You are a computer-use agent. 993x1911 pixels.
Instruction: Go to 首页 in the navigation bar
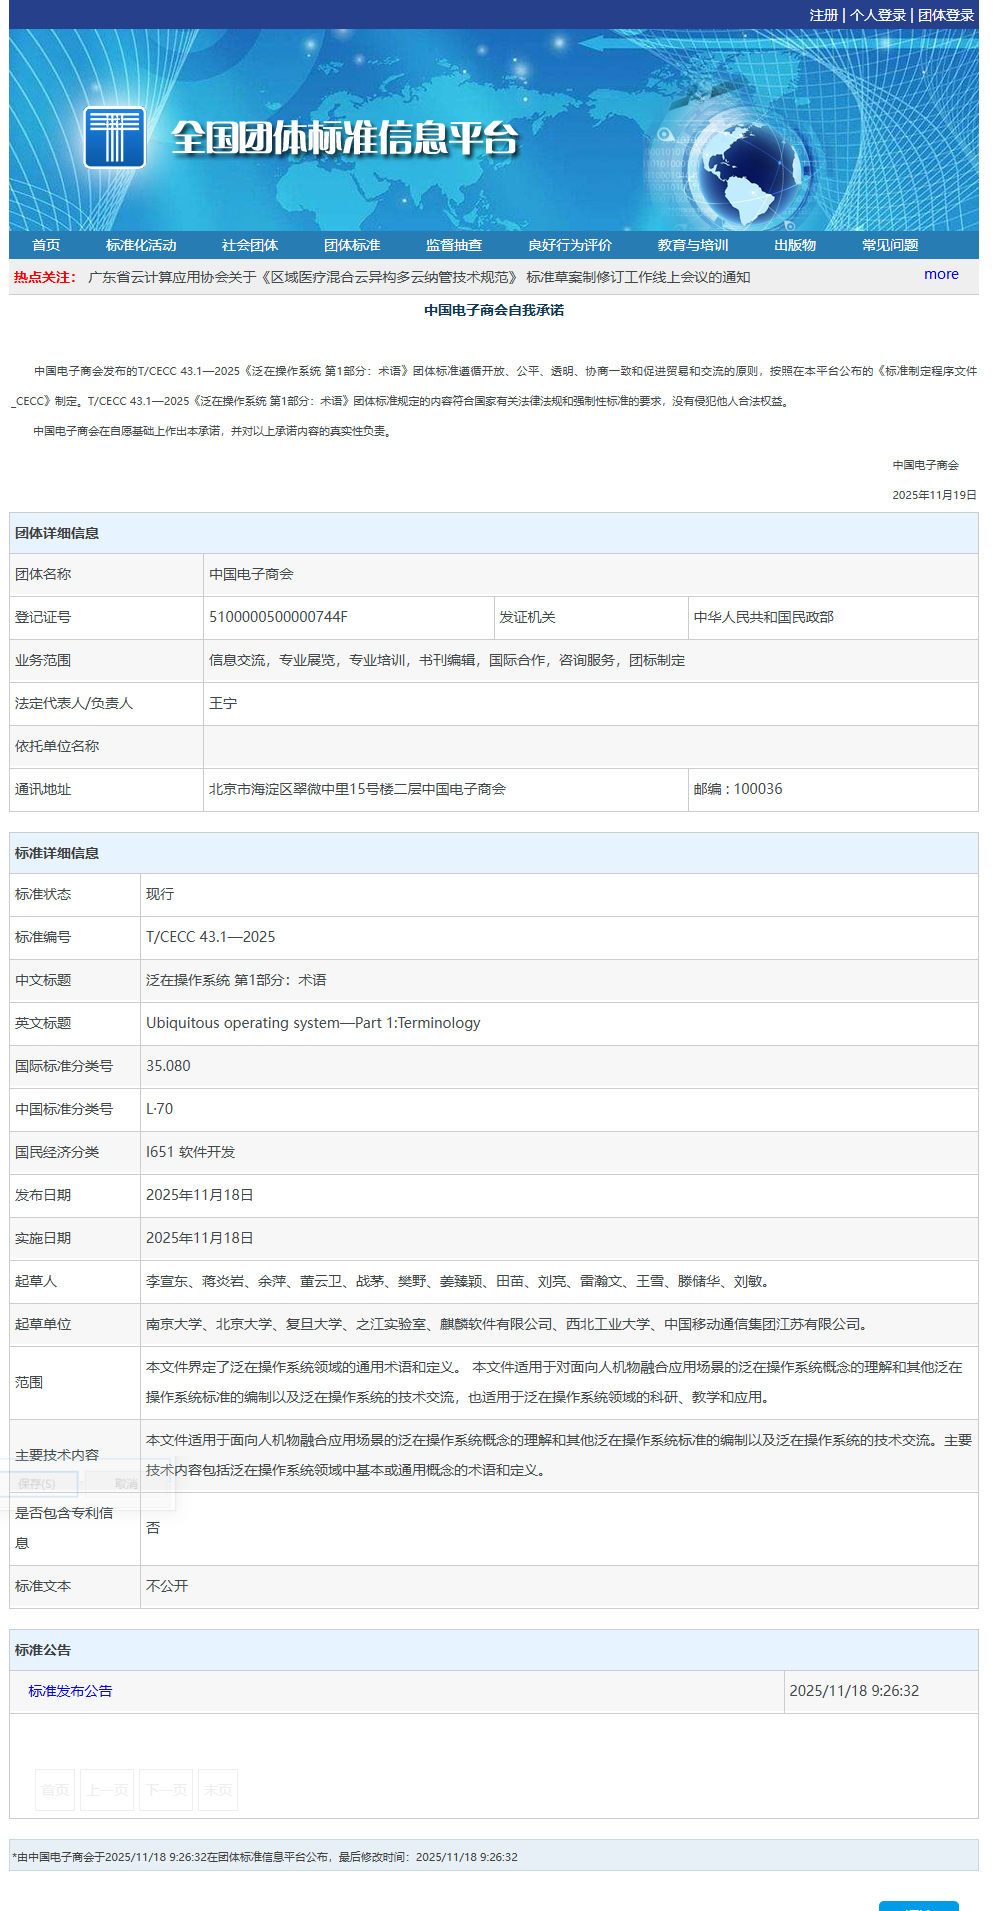click(x=46, y=245)
